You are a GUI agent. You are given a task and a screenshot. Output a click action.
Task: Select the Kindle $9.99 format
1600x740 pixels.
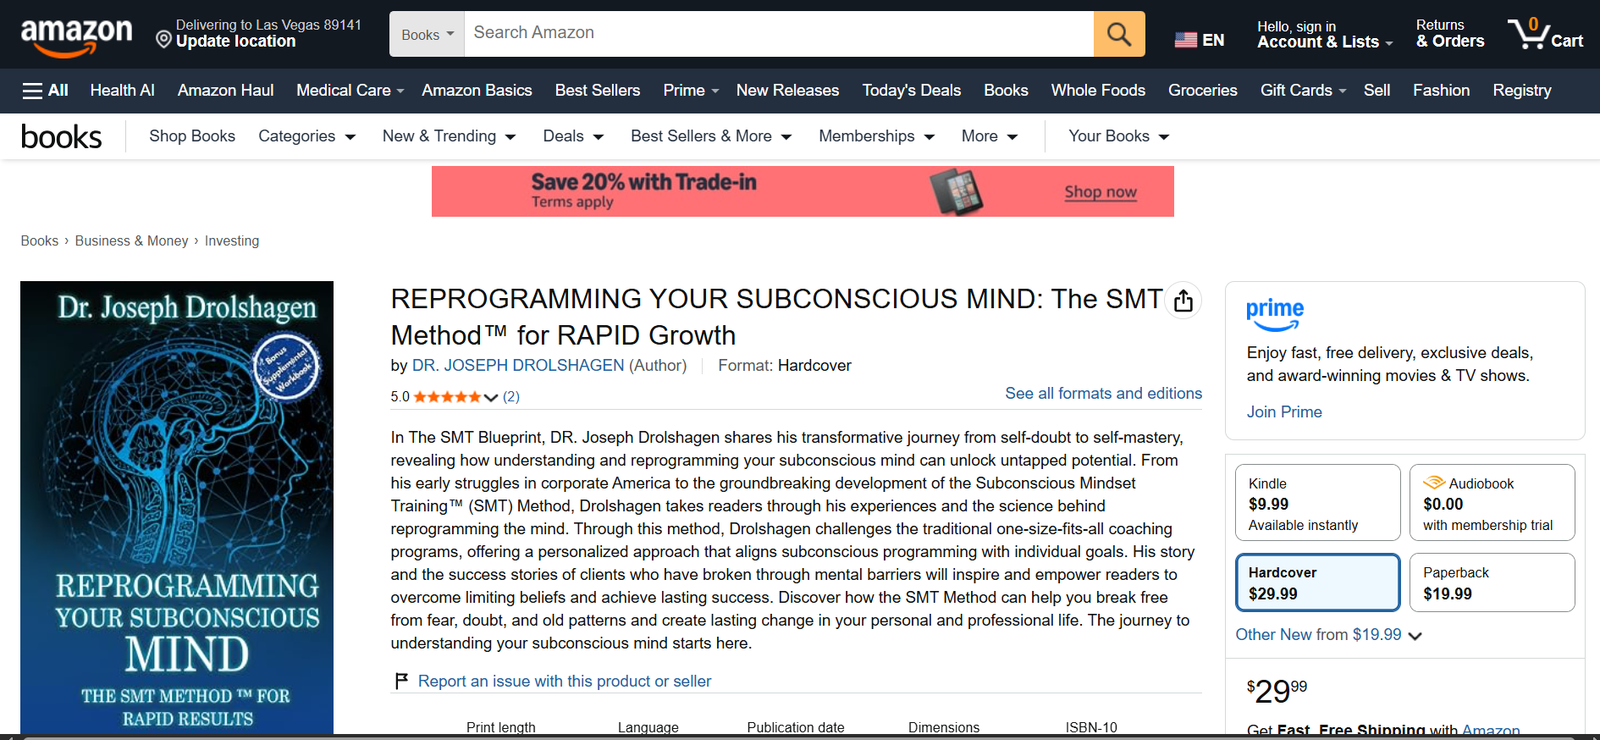pyautogui.click(x=1318, y=503)
